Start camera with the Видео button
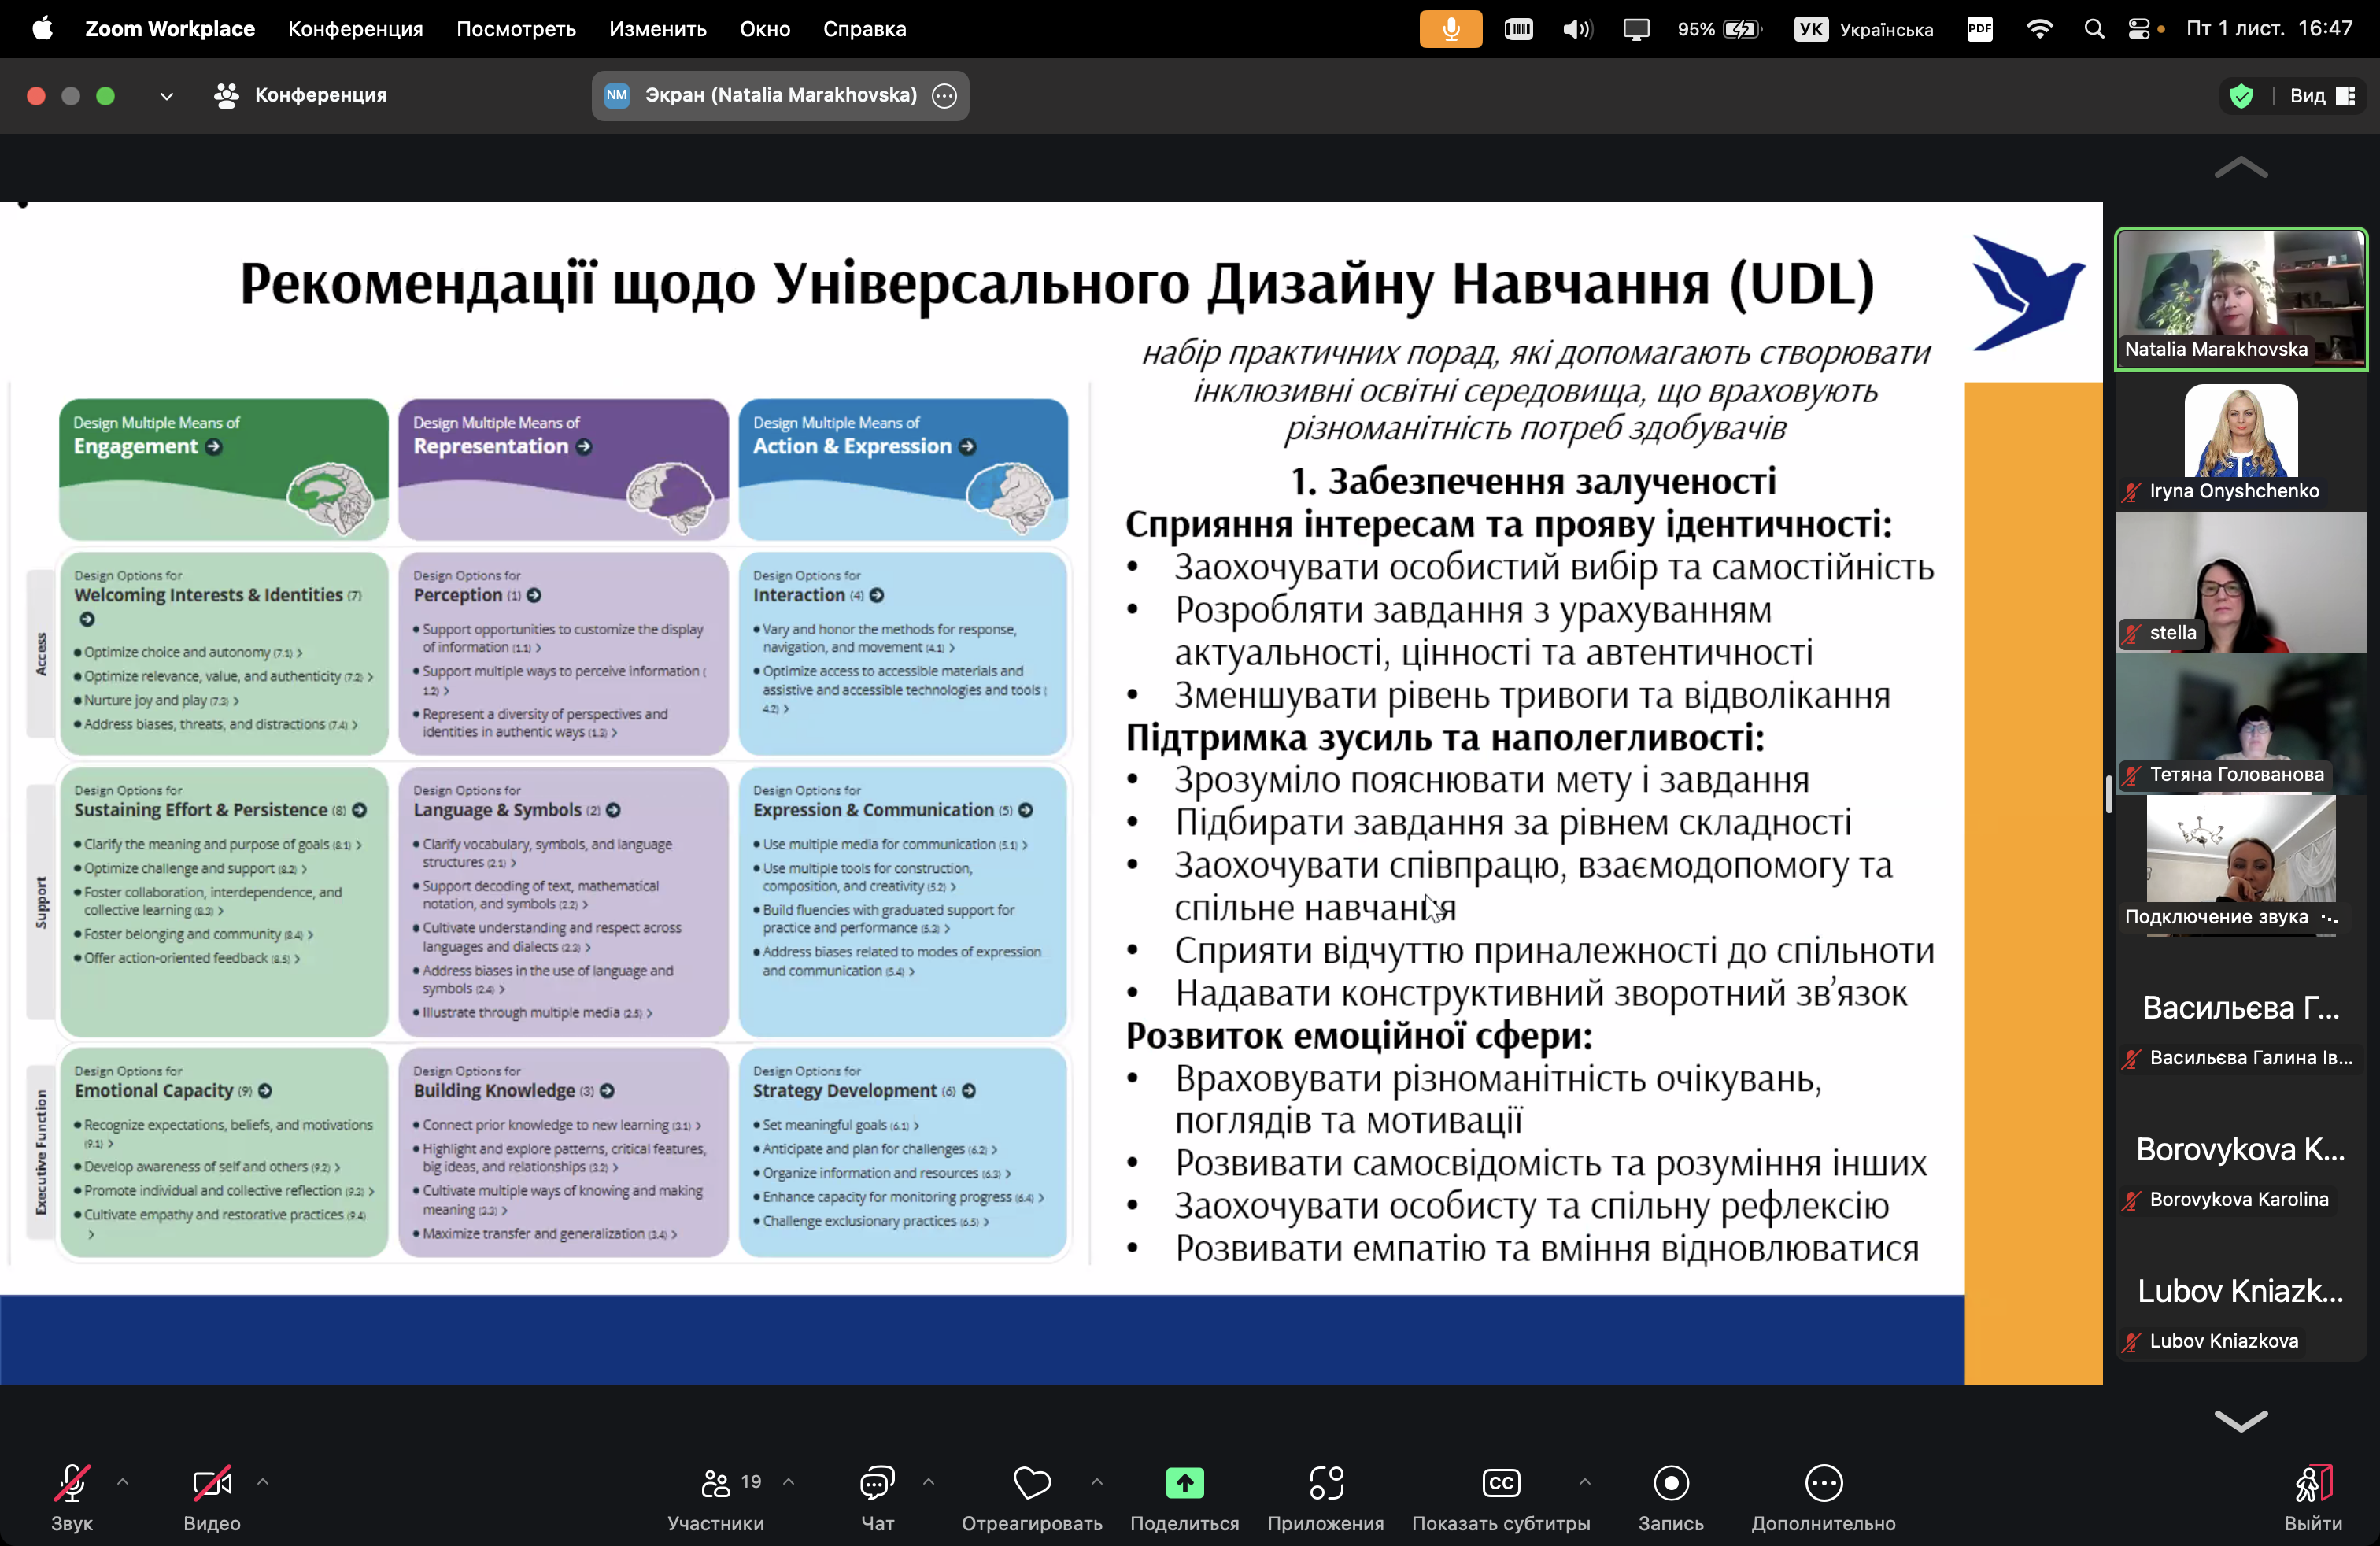The height and width of the screenshot is (1546, 2380). point(212,1496)
